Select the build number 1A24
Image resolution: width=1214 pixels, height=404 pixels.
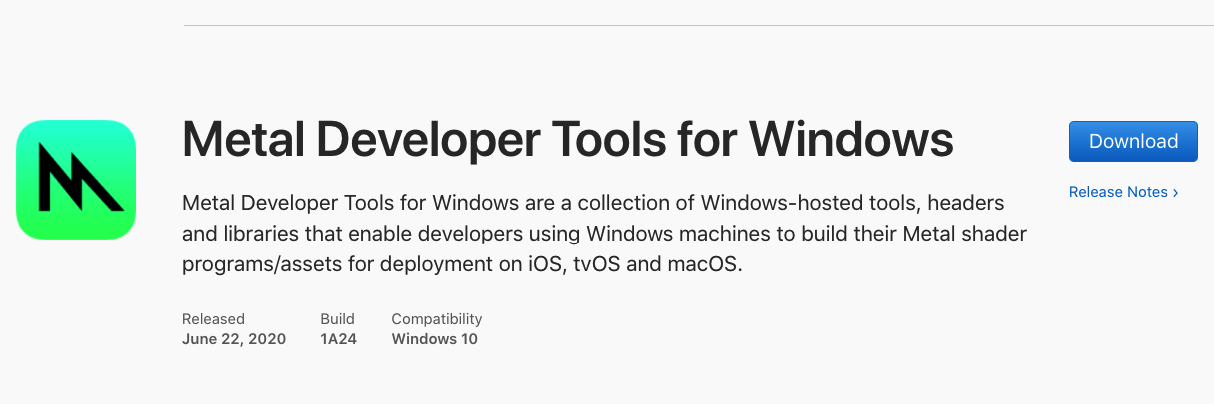point(338,339)
